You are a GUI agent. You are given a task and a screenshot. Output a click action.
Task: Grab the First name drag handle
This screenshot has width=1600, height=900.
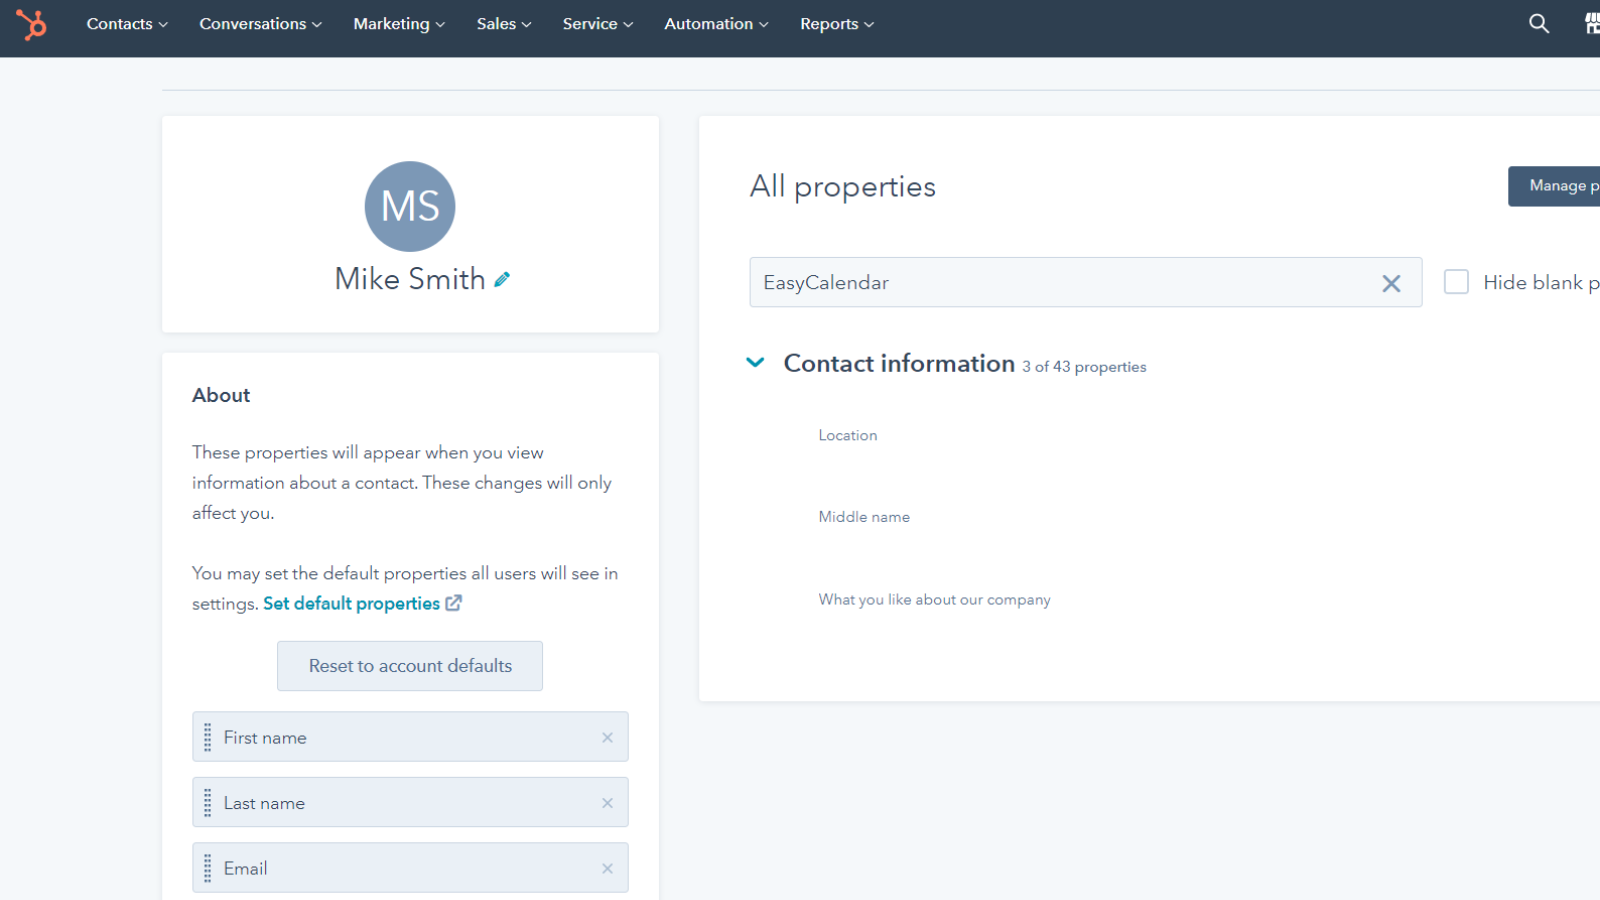coord(208,738)
